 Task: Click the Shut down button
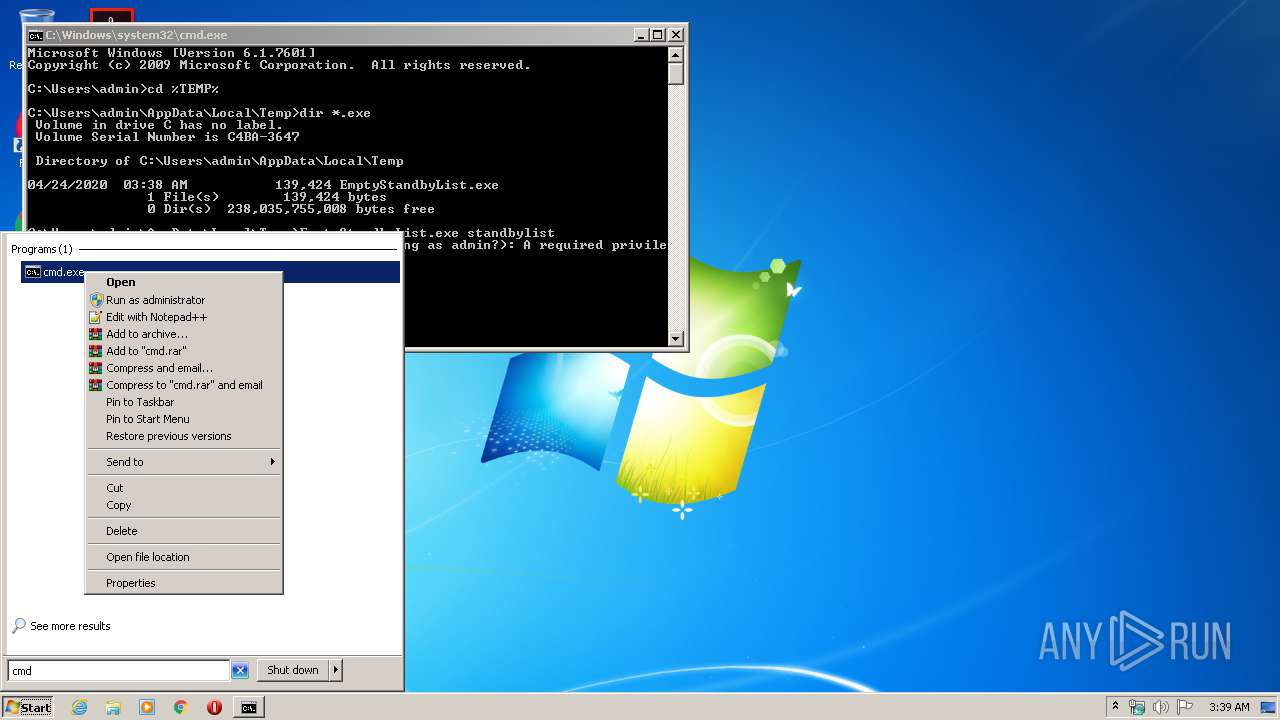point(293,670)
